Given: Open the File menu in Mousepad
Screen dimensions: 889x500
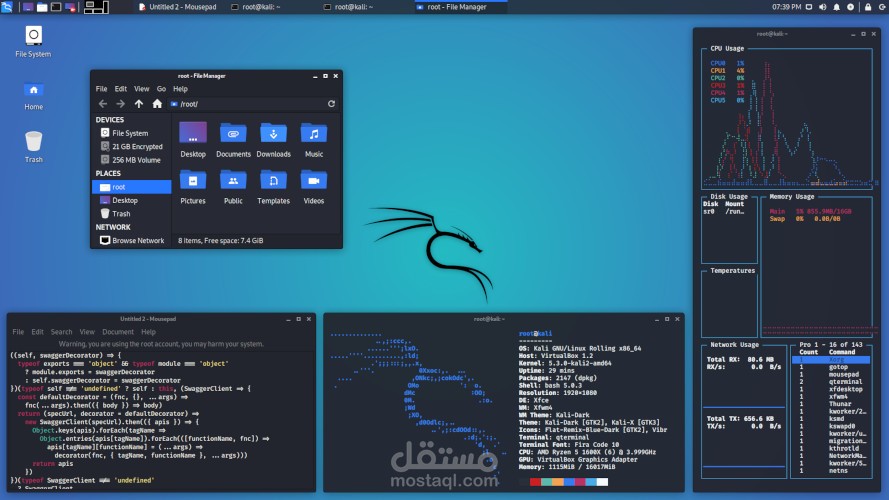Looking at the screenshot, I should click(18, 332).
